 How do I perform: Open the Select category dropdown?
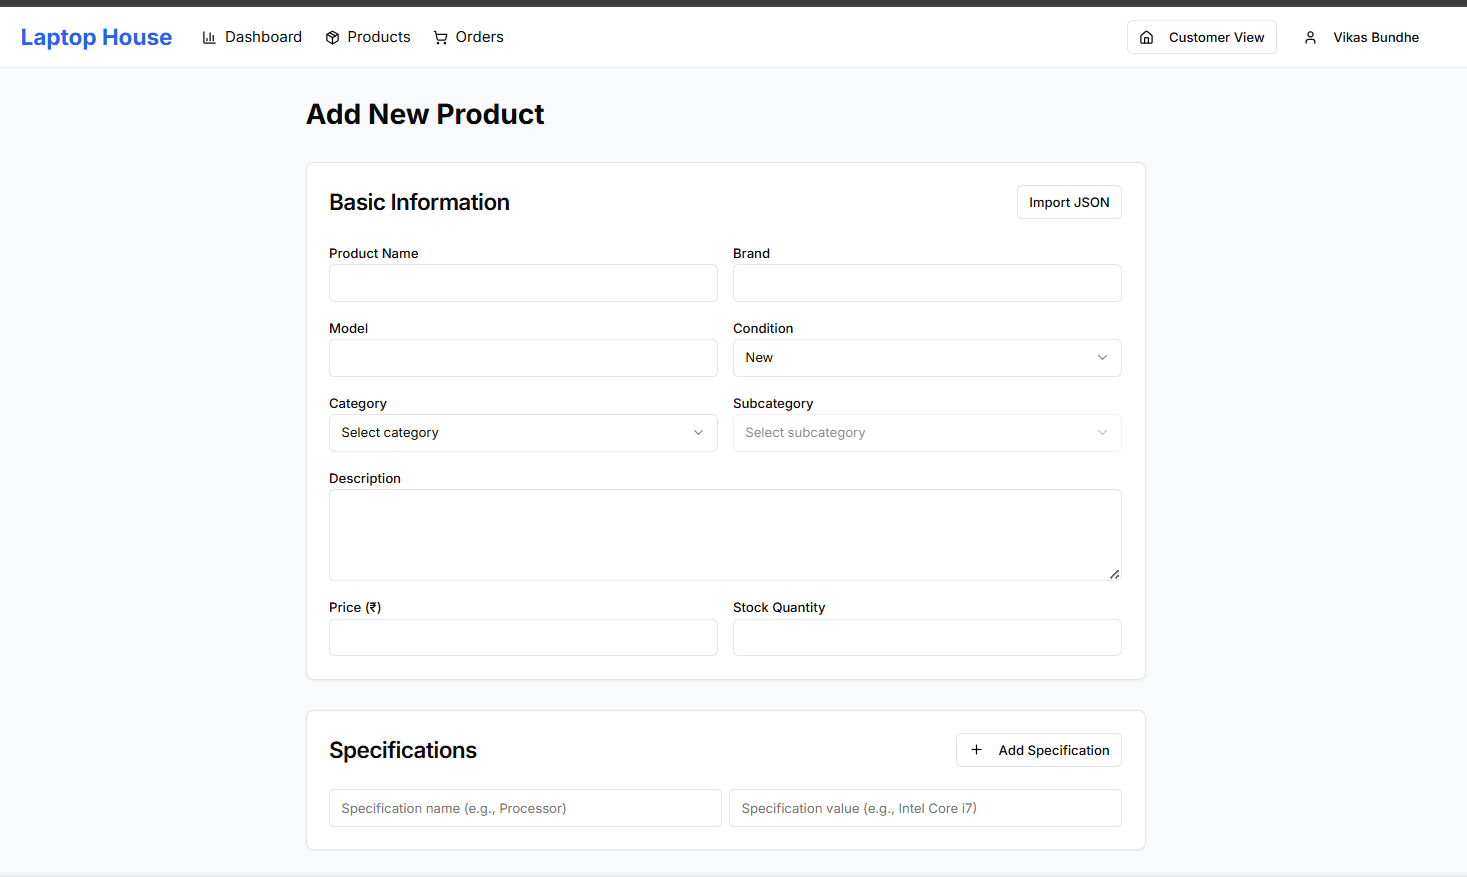pos(522,432)
